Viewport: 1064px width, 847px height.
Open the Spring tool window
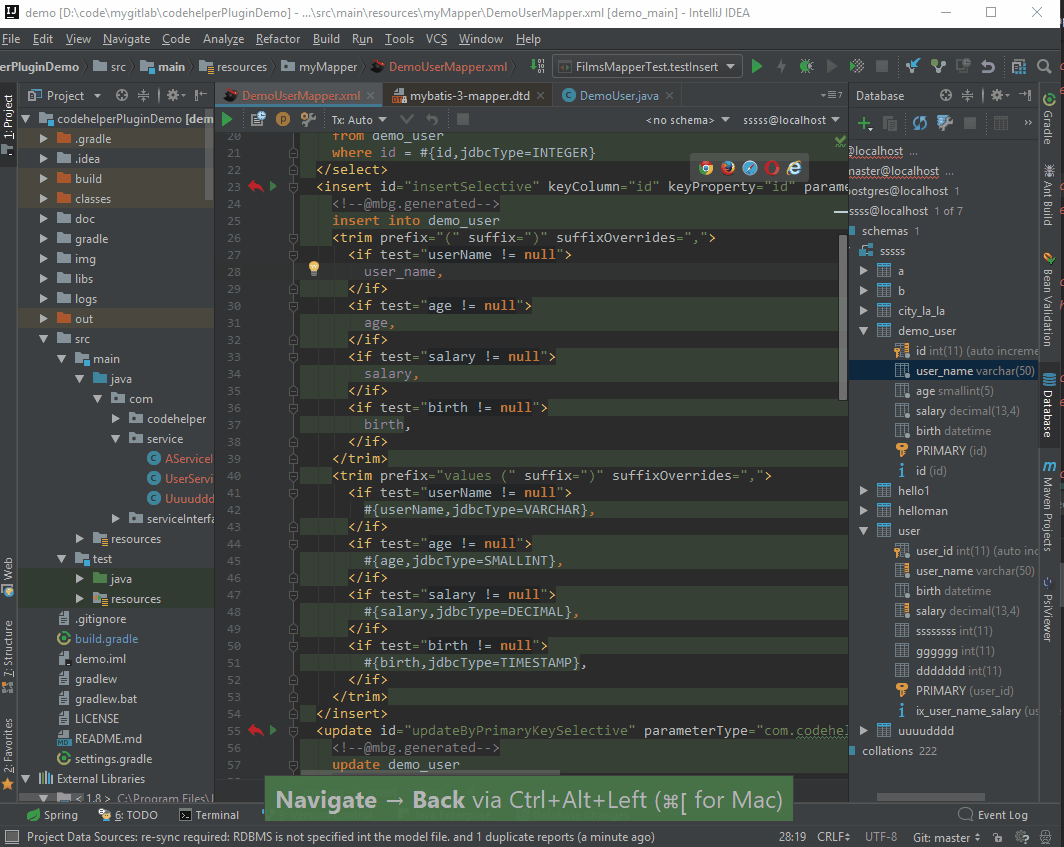(52, 815)
